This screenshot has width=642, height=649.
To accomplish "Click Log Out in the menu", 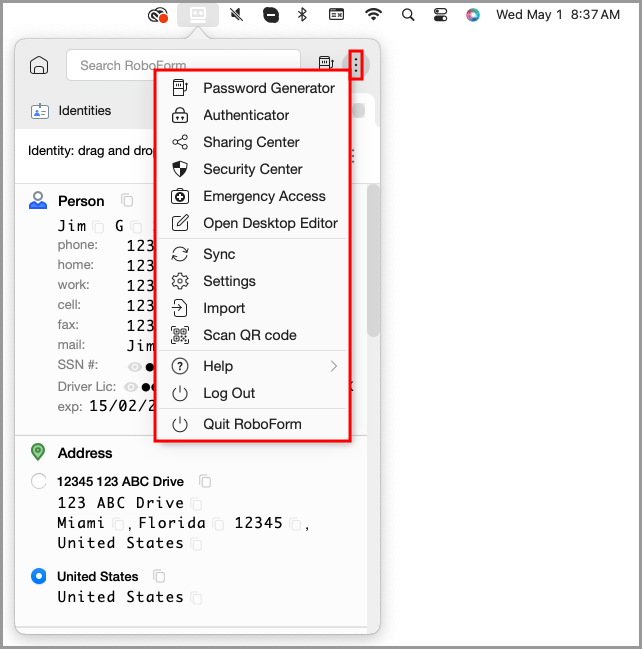I will click(252, 393).
